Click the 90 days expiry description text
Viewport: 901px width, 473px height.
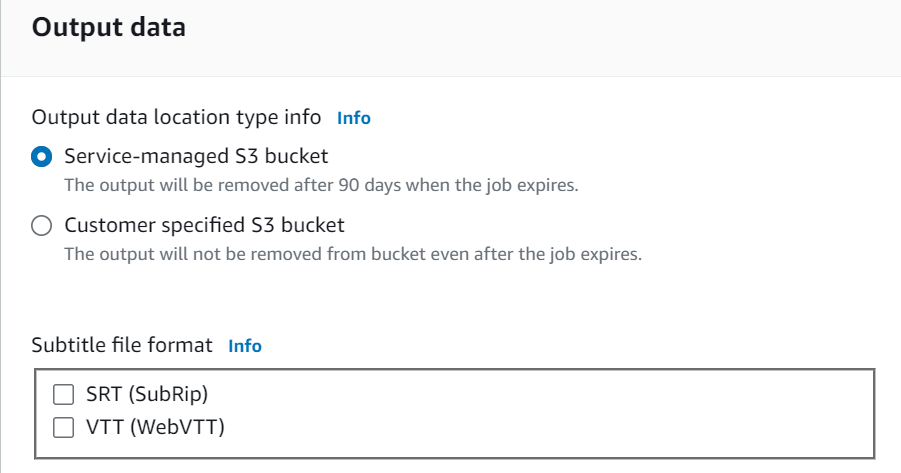coord(321,185)
